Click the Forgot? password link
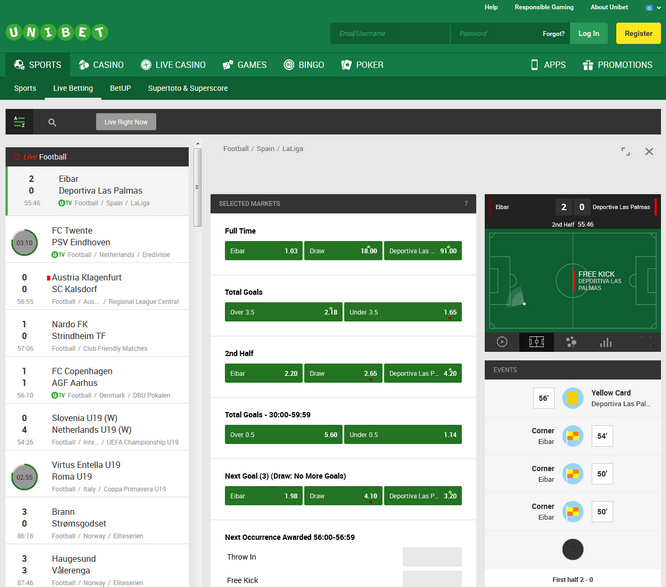The height and width of the screenshot is (587, 666). pos(553,34)
